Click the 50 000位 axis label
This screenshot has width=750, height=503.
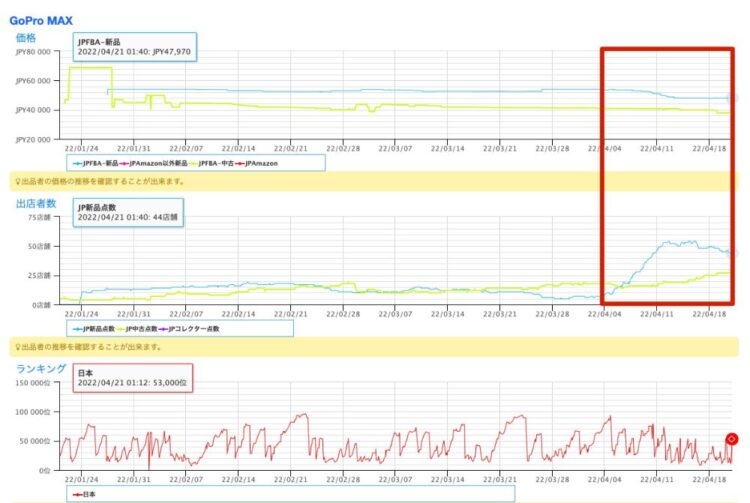coord(35,441)
